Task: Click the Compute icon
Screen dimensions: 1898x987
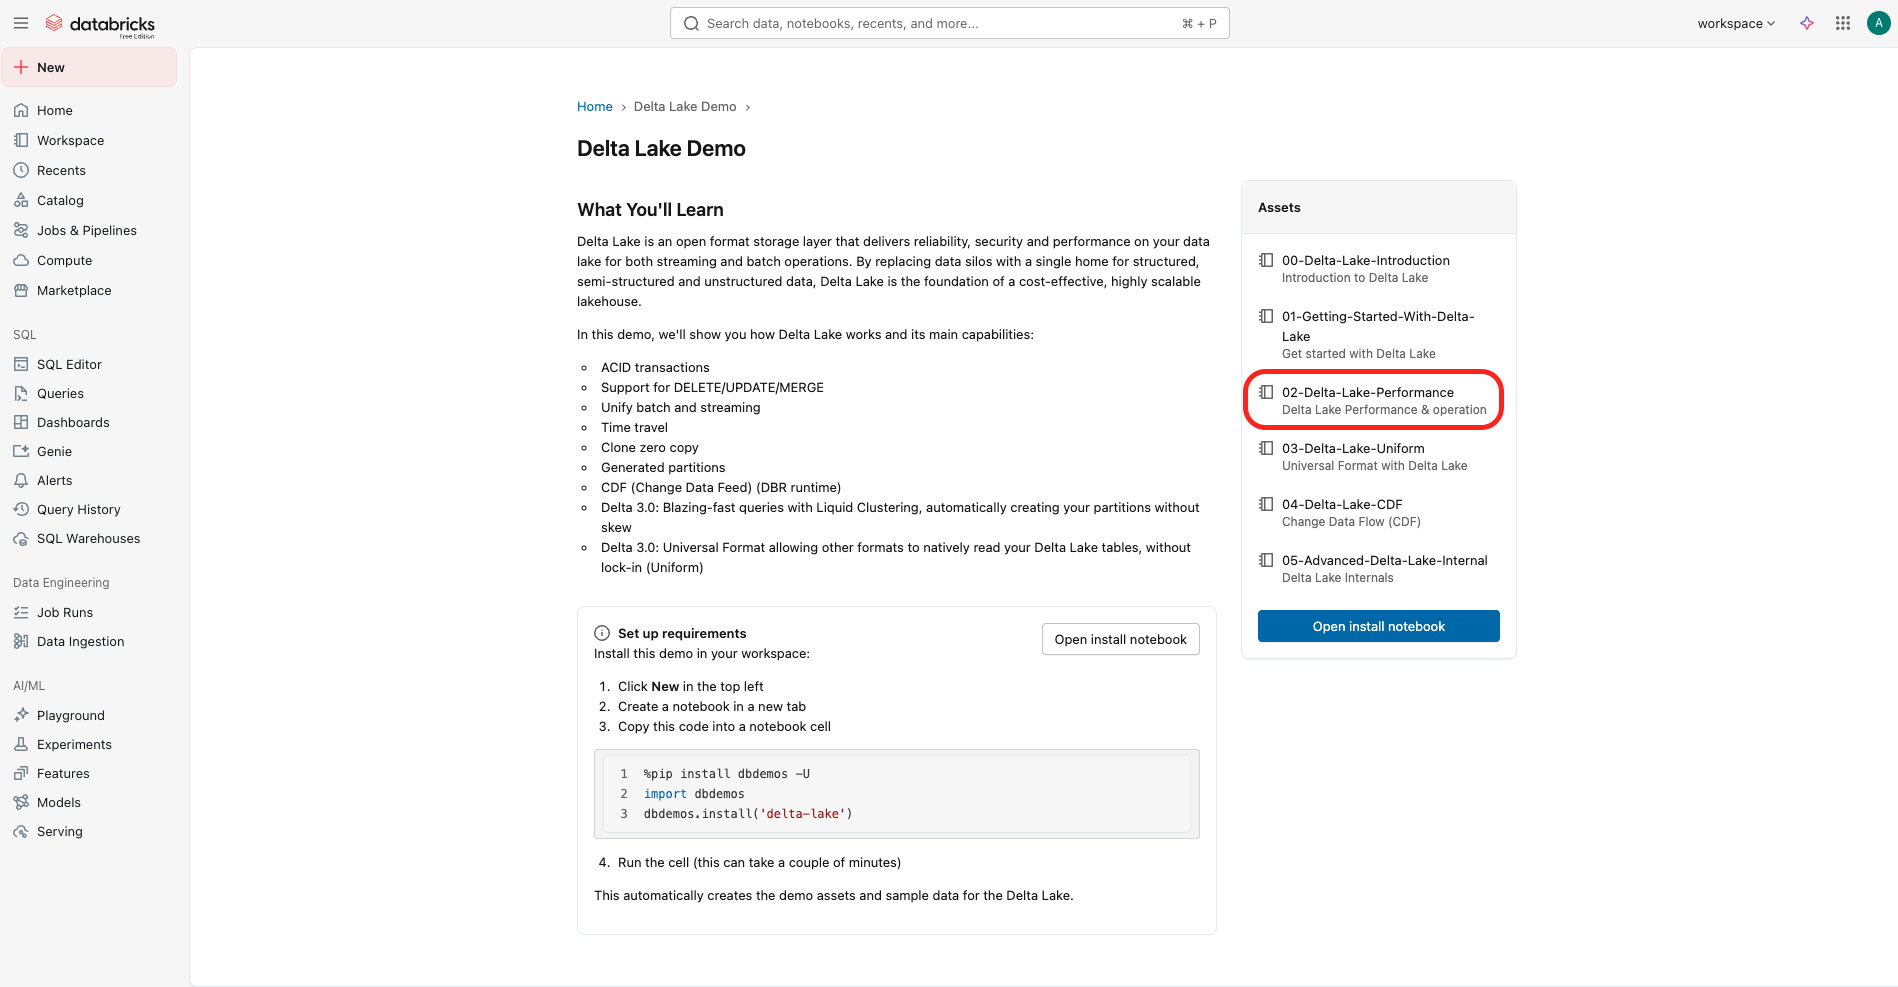Action: coord(22,260)
